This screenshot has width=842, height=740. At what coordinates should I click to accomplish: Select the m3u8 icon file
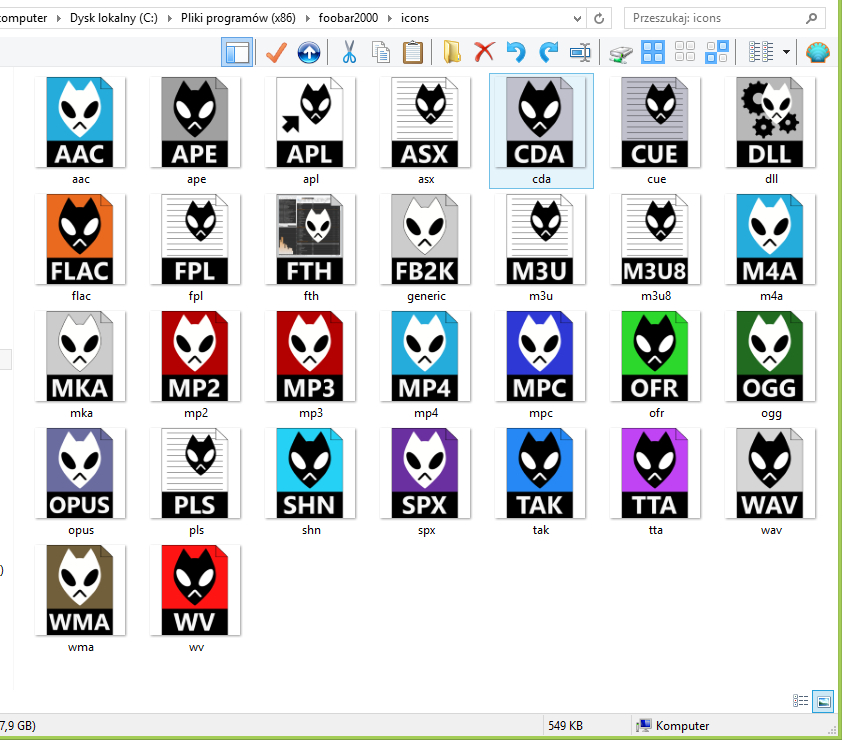pos(655,248)
